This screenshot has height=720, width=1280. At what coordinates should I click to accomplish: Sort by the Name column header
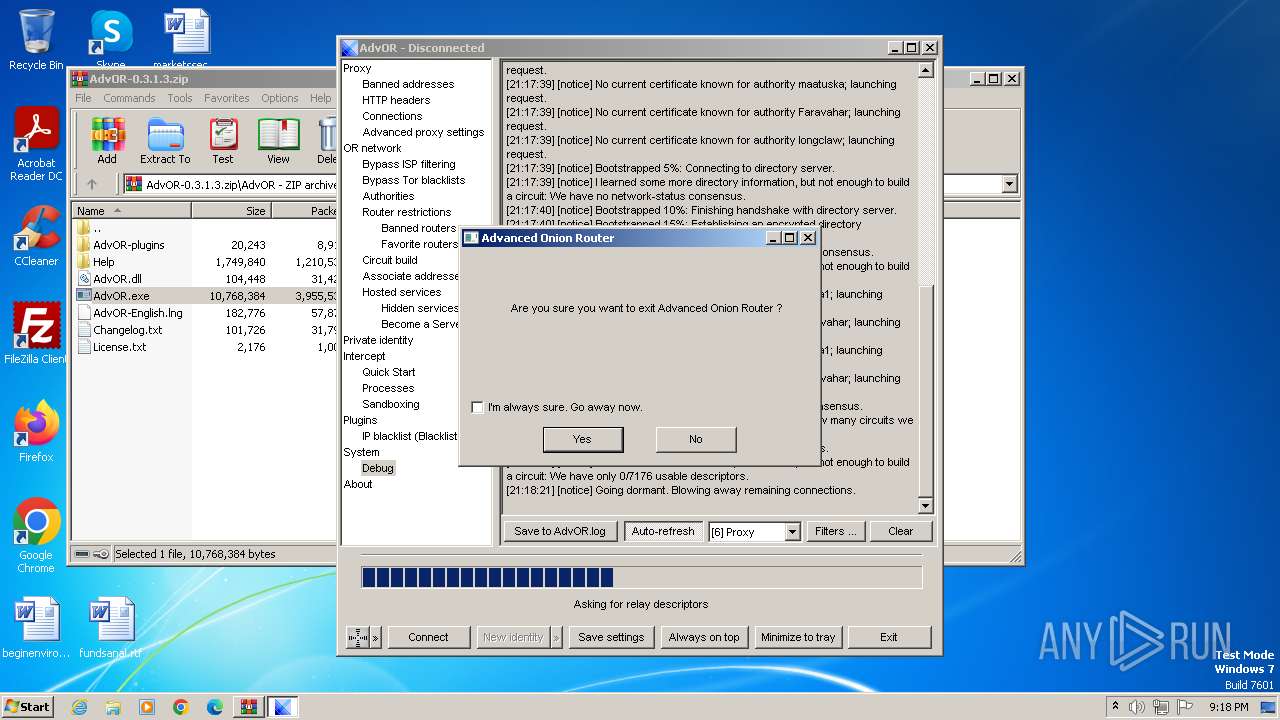point(132,211)
